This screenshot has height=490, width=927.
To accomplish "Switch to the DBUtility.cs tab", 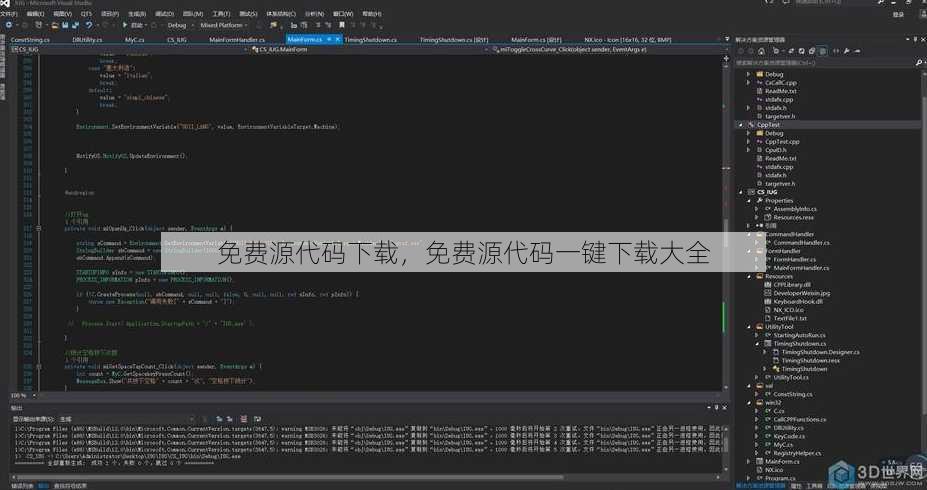I will click(x=87, y=40).
